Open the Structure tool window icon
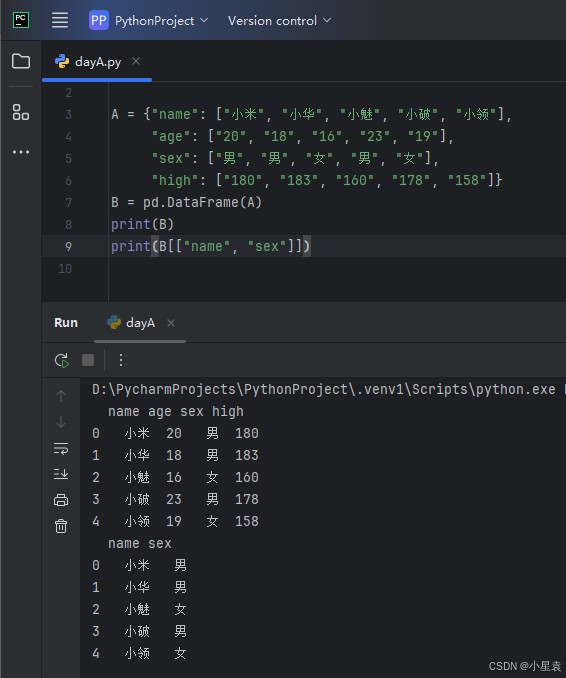The height and width of the screenshot is (678, 566). pos(21,112)
